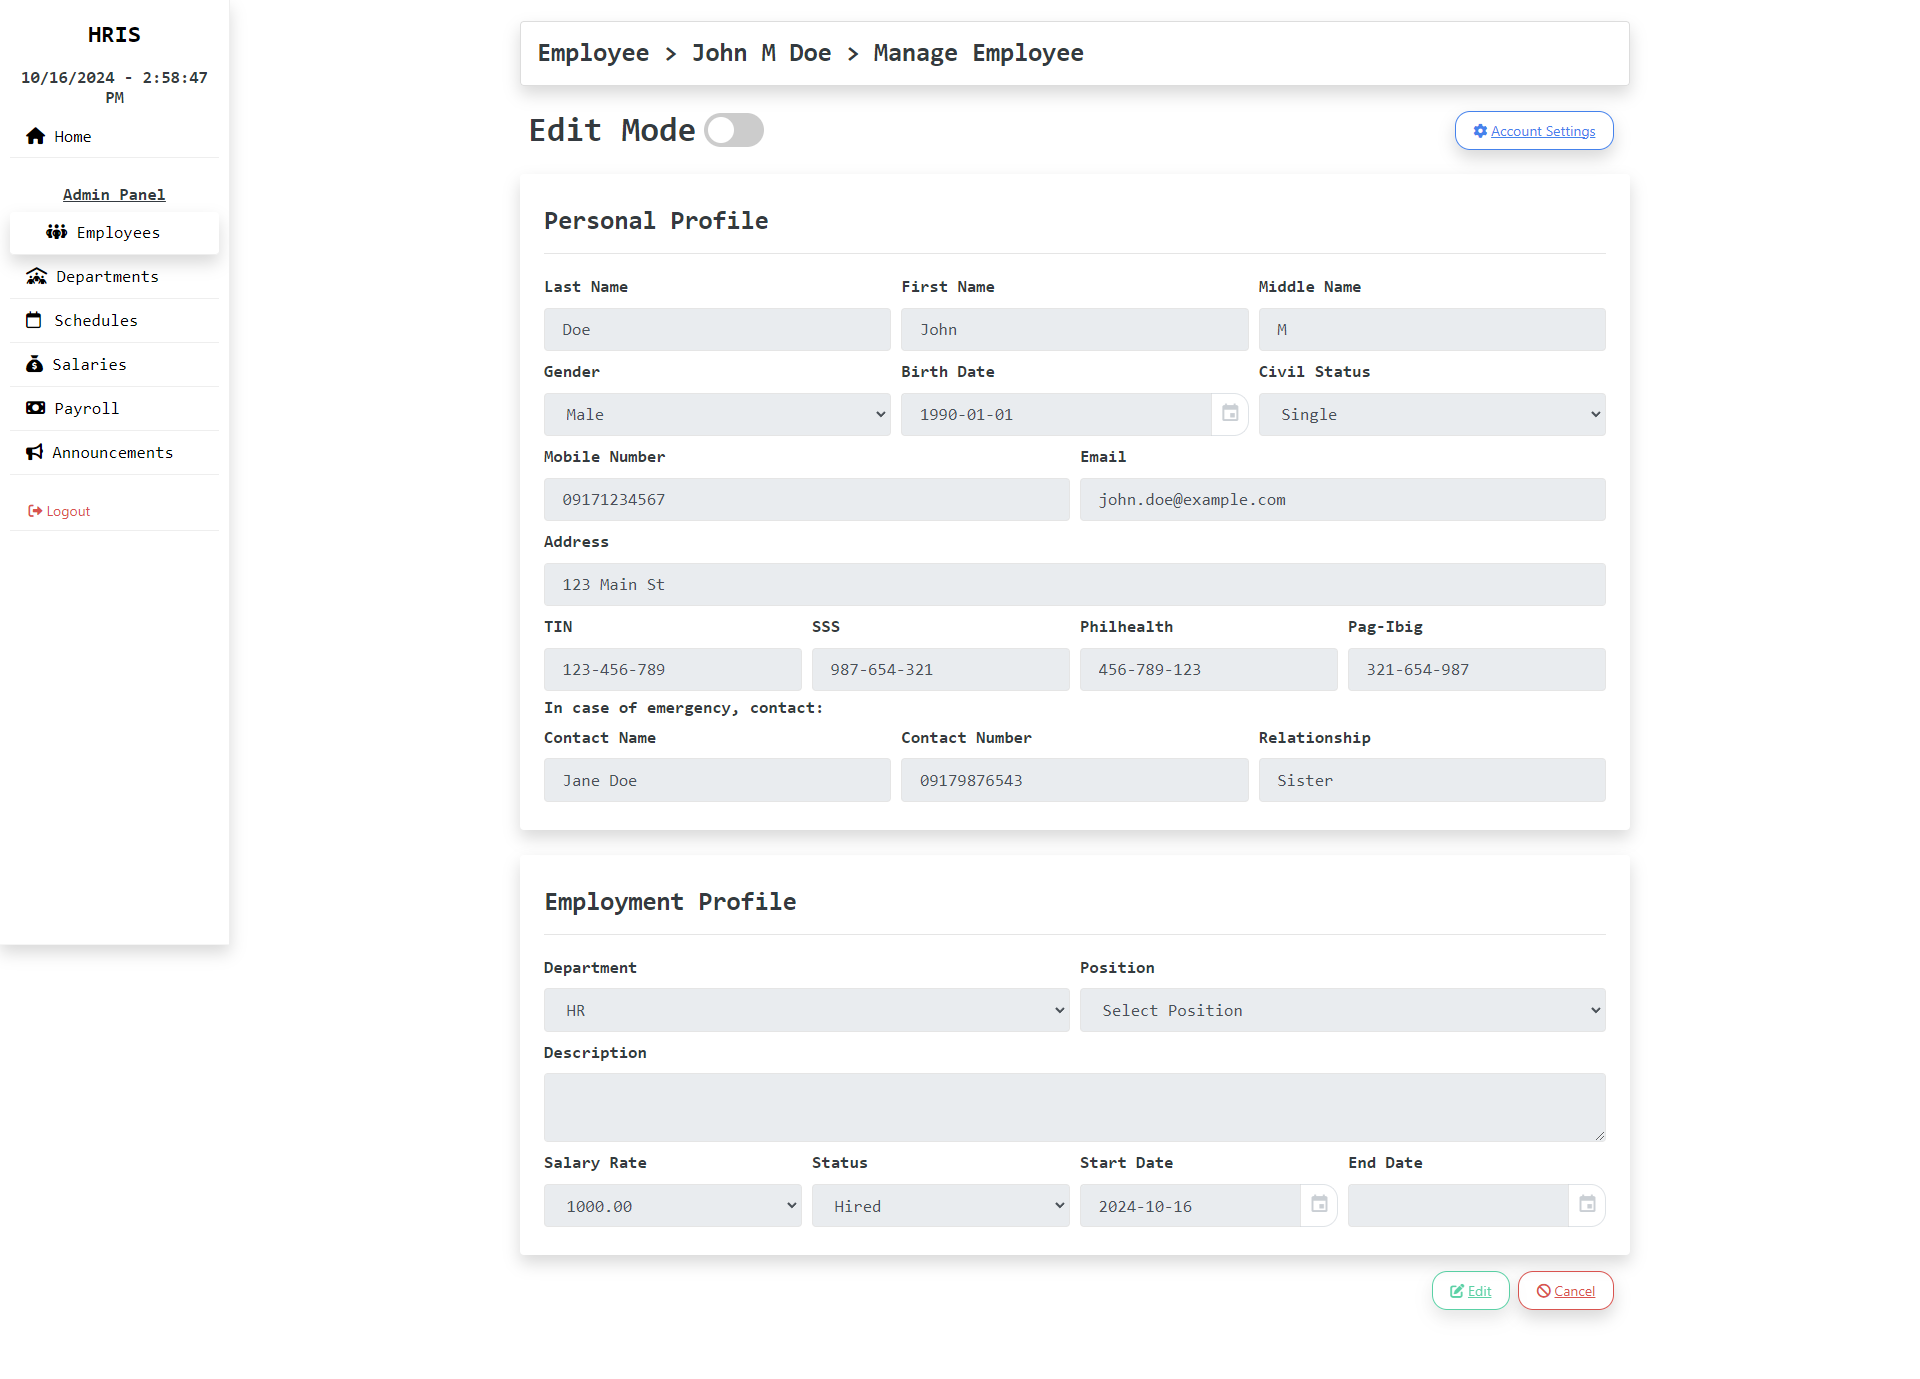Expand the Select Position dropdown
This screenshot has width=1920, height=1379.
(x=1342, y=1010)
